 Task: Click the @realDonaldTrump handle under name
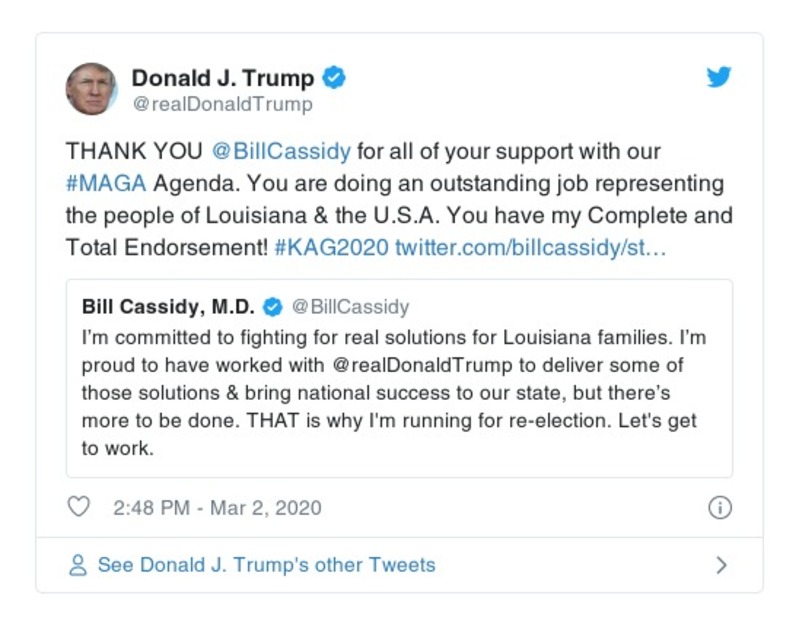[x=222, y=104]
